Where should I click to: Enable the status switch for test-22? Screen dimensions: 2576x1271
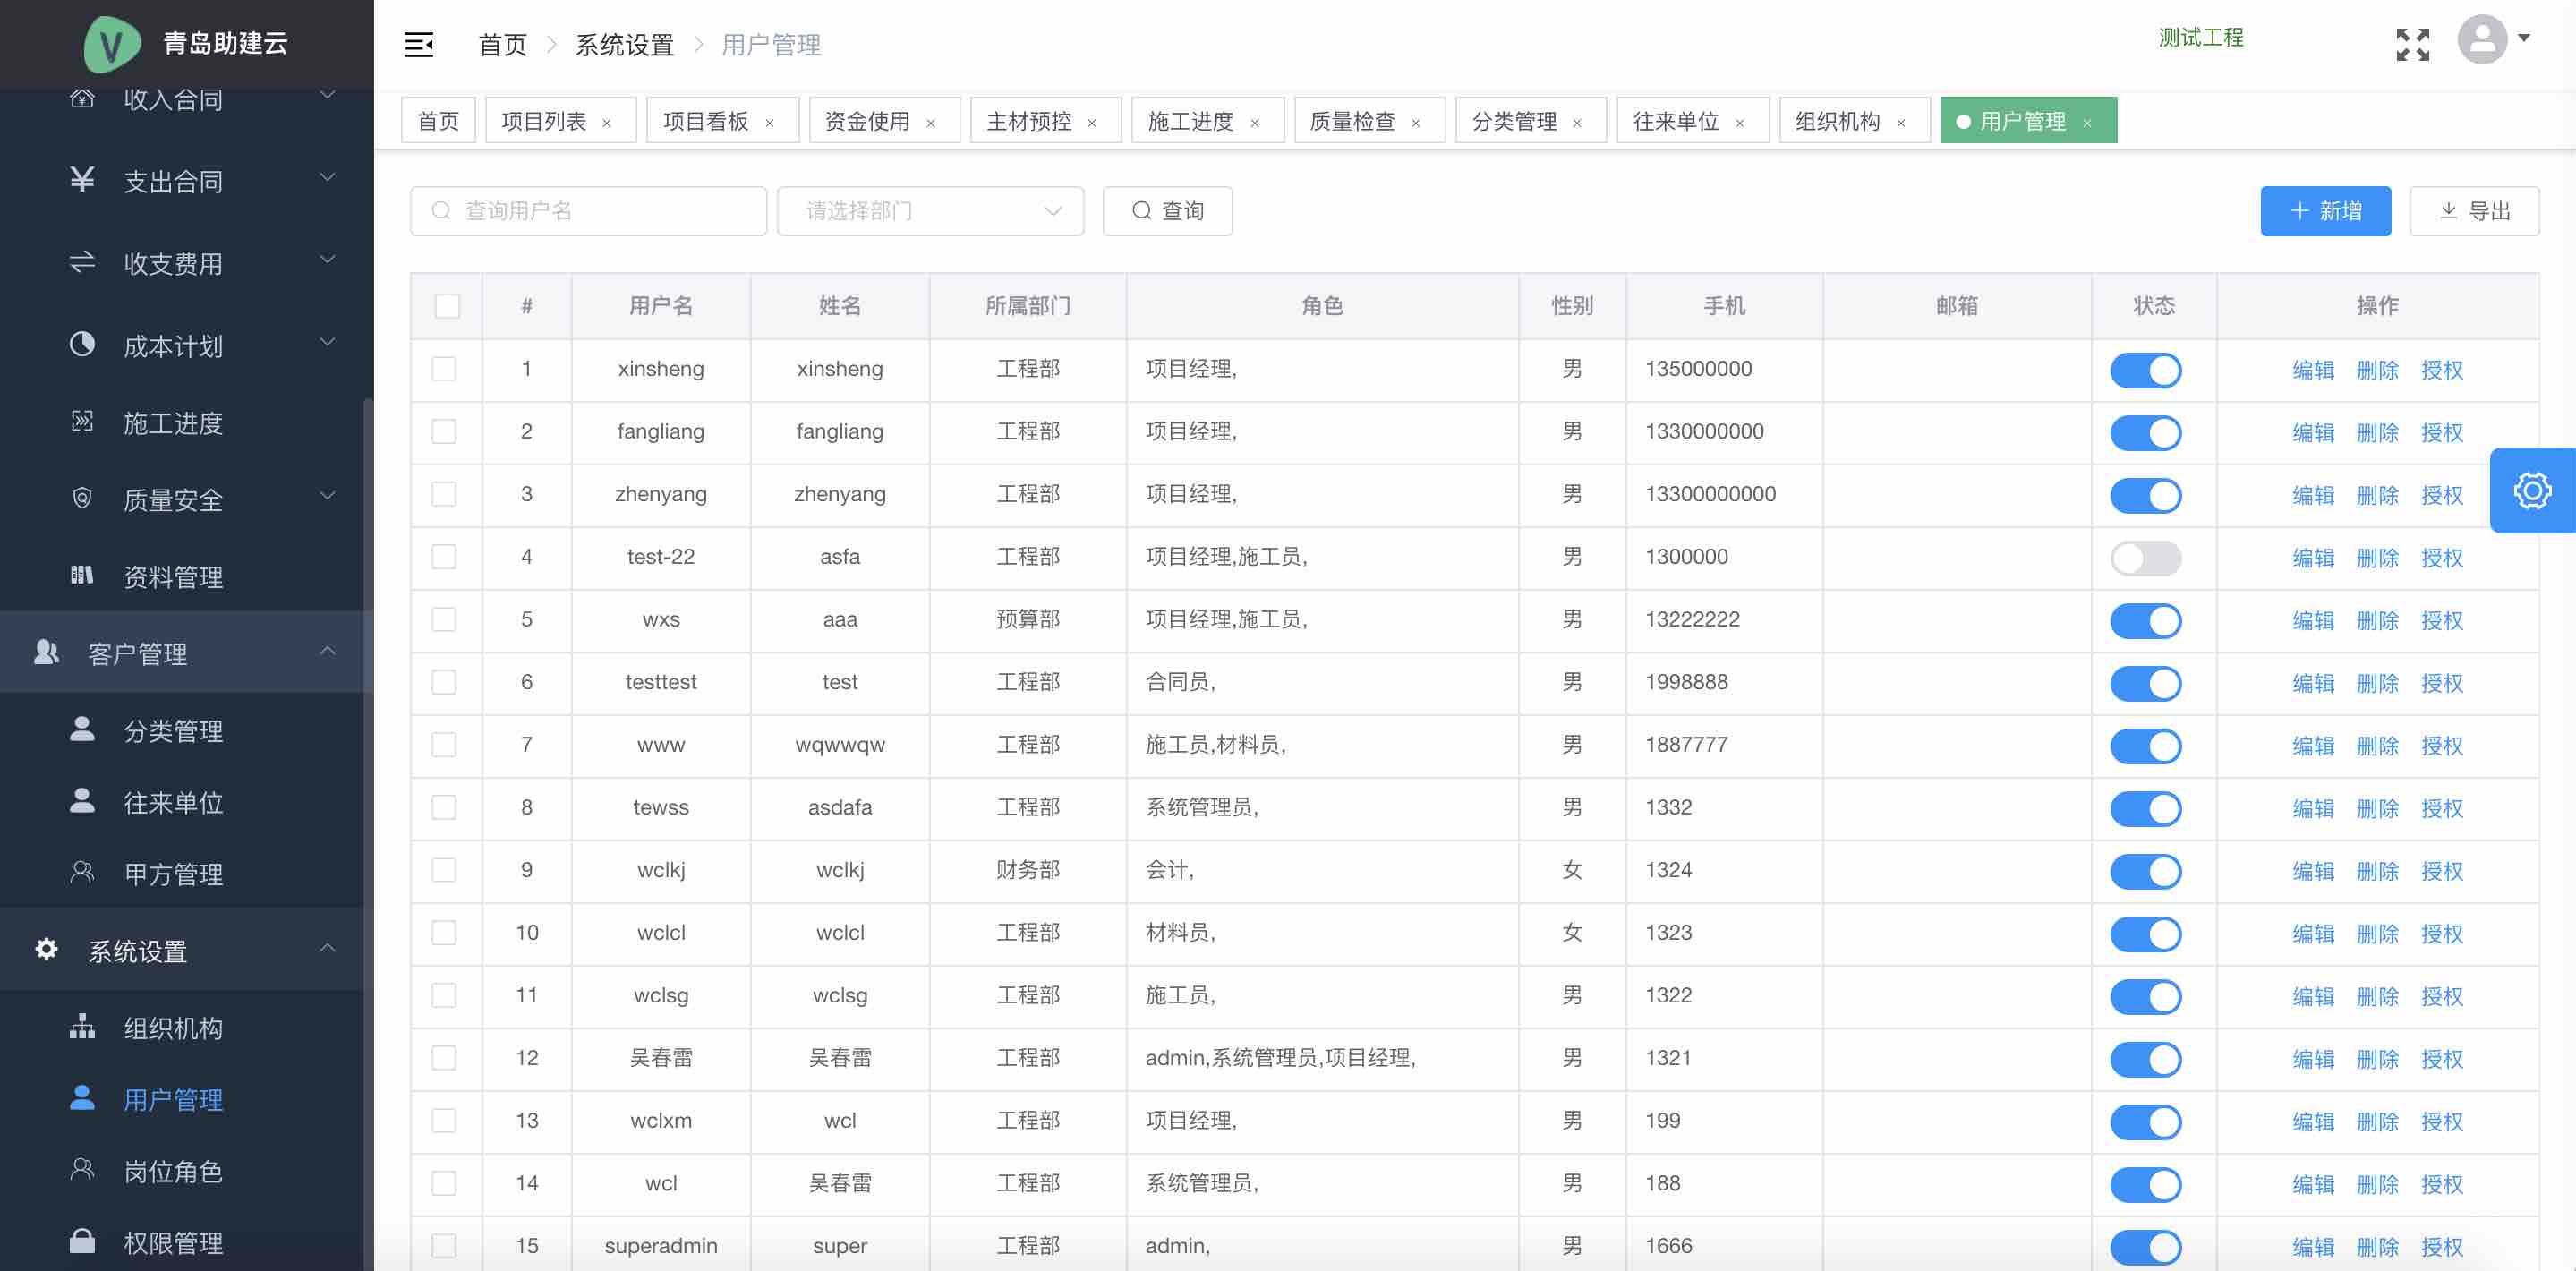tap(2145, 558)
